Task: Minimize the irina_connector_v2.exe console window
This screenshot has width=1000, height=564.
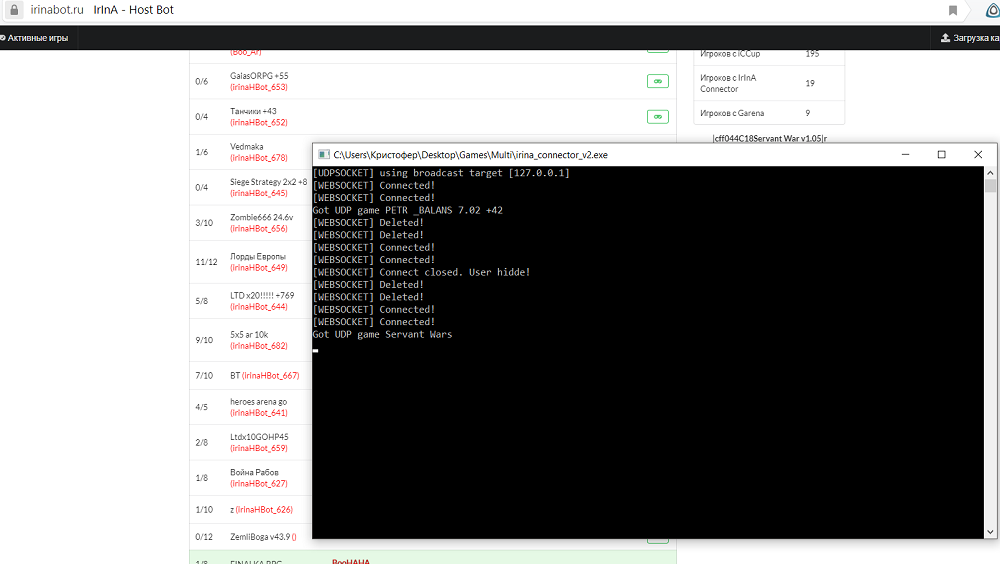Action: (905, 154)
